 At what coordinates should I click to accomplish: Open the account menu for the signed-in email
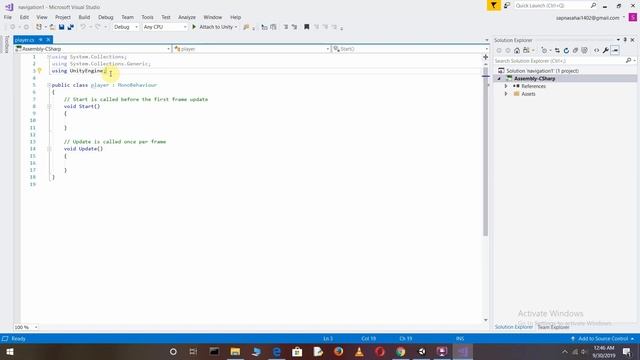point(590,18)
